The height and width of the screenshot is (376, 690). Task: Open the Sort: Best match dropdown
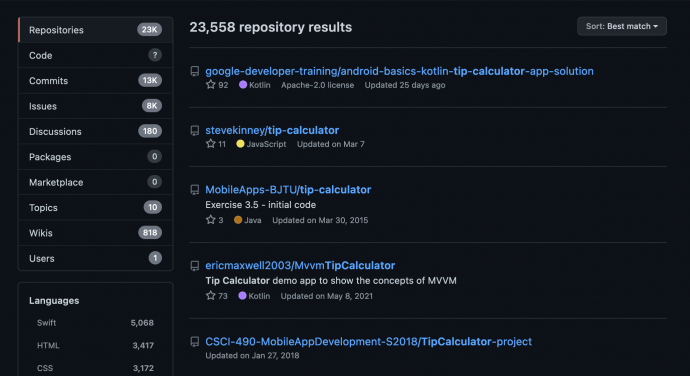click(x=622, y=26)
